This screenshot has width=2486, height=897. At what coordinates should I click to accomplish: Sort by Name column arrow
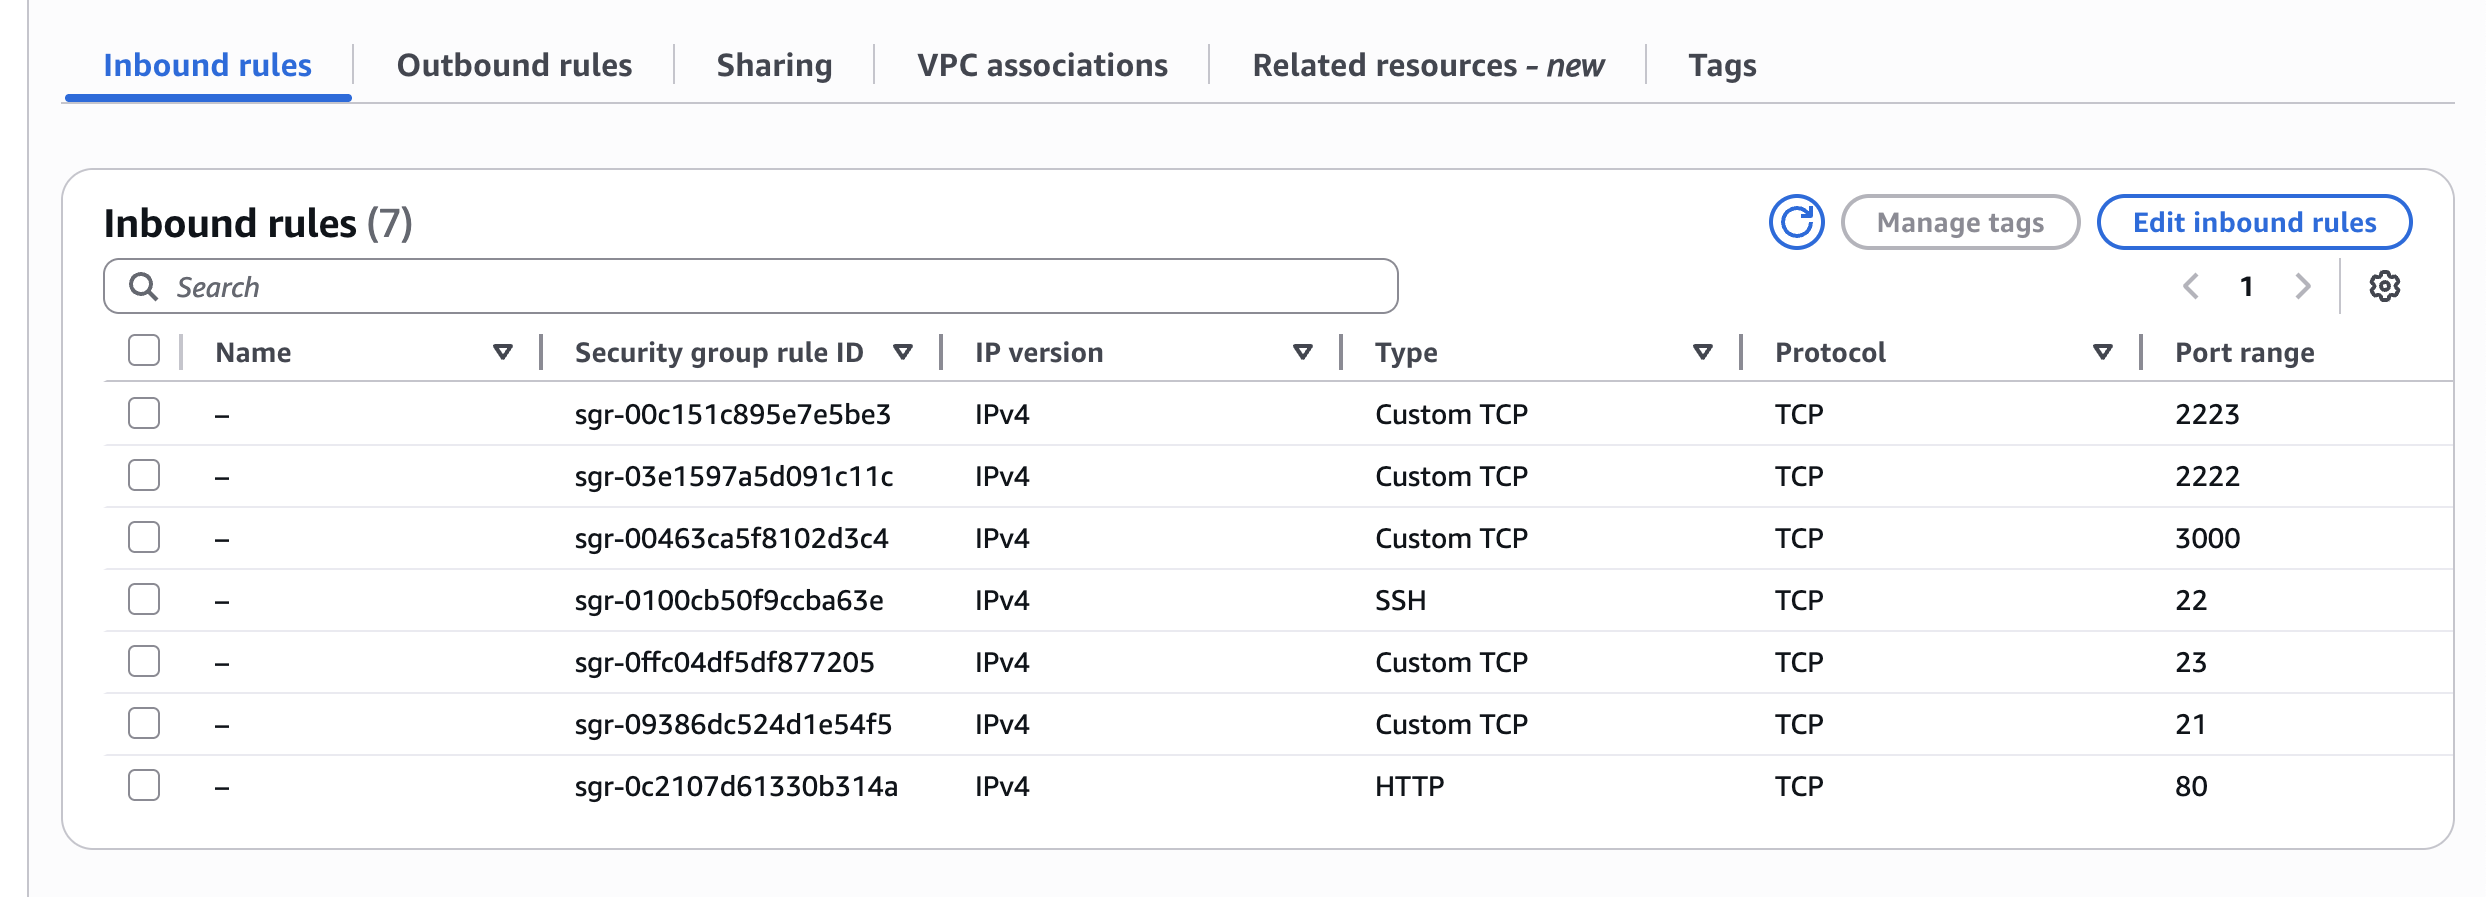[503, 352]
